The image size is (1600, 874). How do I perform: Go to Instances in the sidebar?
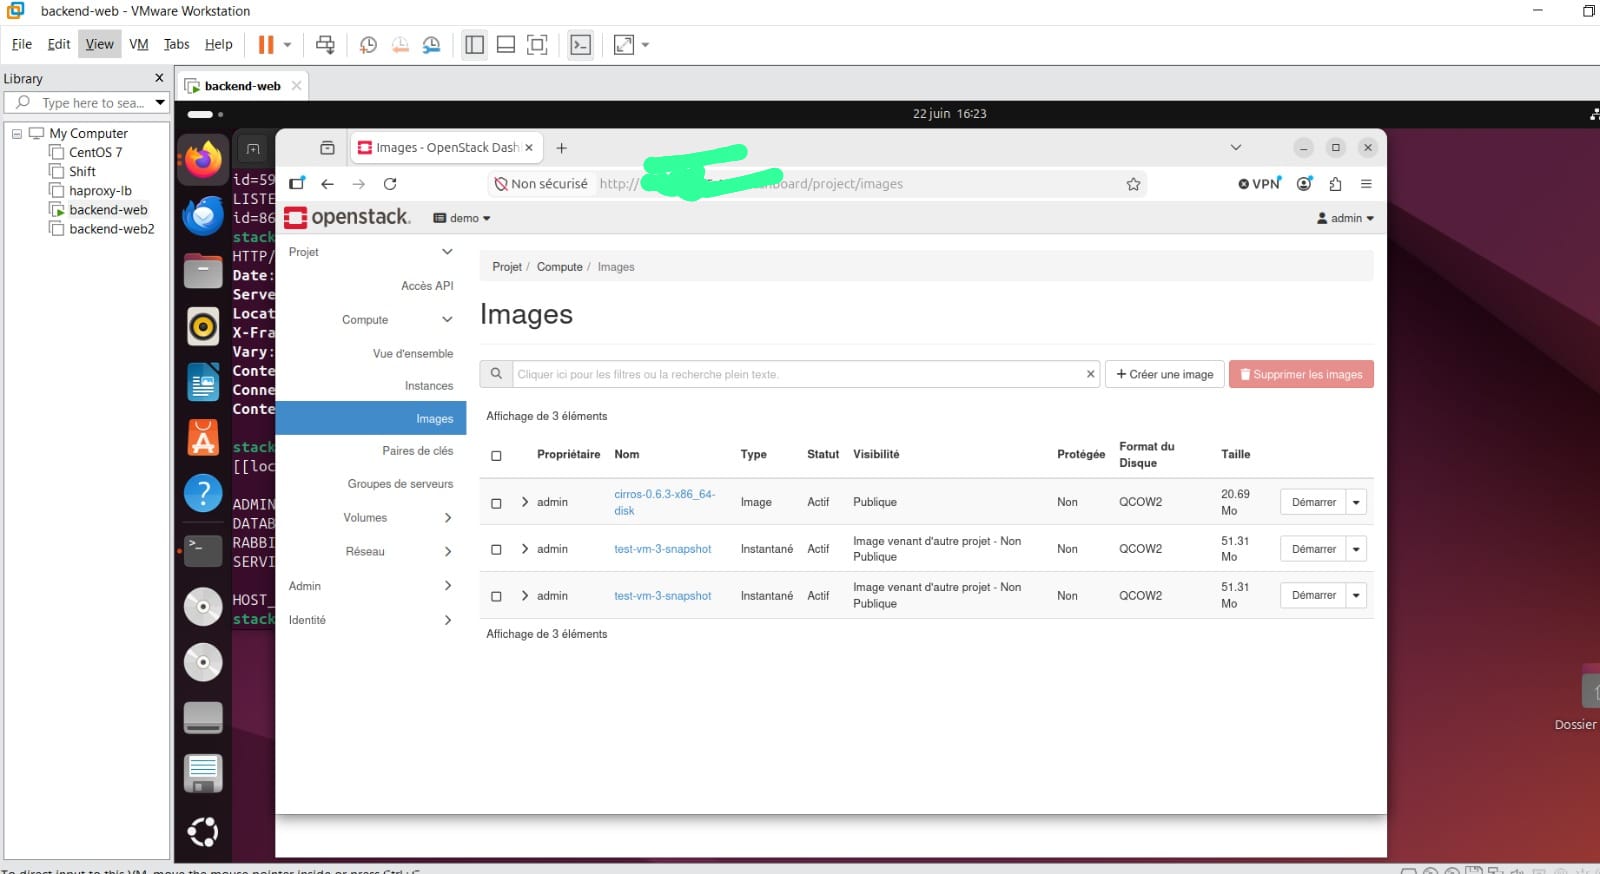click(428, 386)
